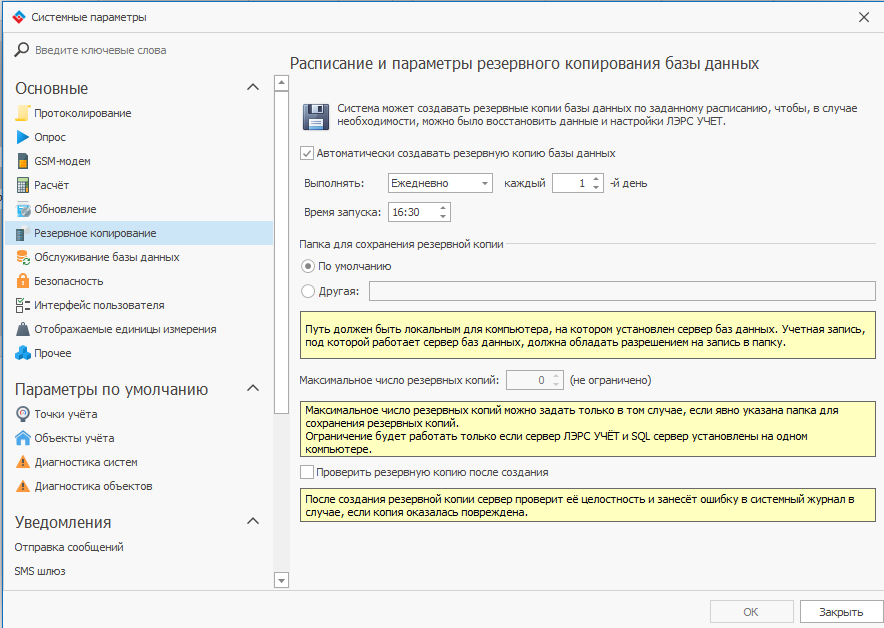This screenshot has width=884, height=628.
Task: Click the sidebar scrollbar thumb
Action: pos(281,253)
